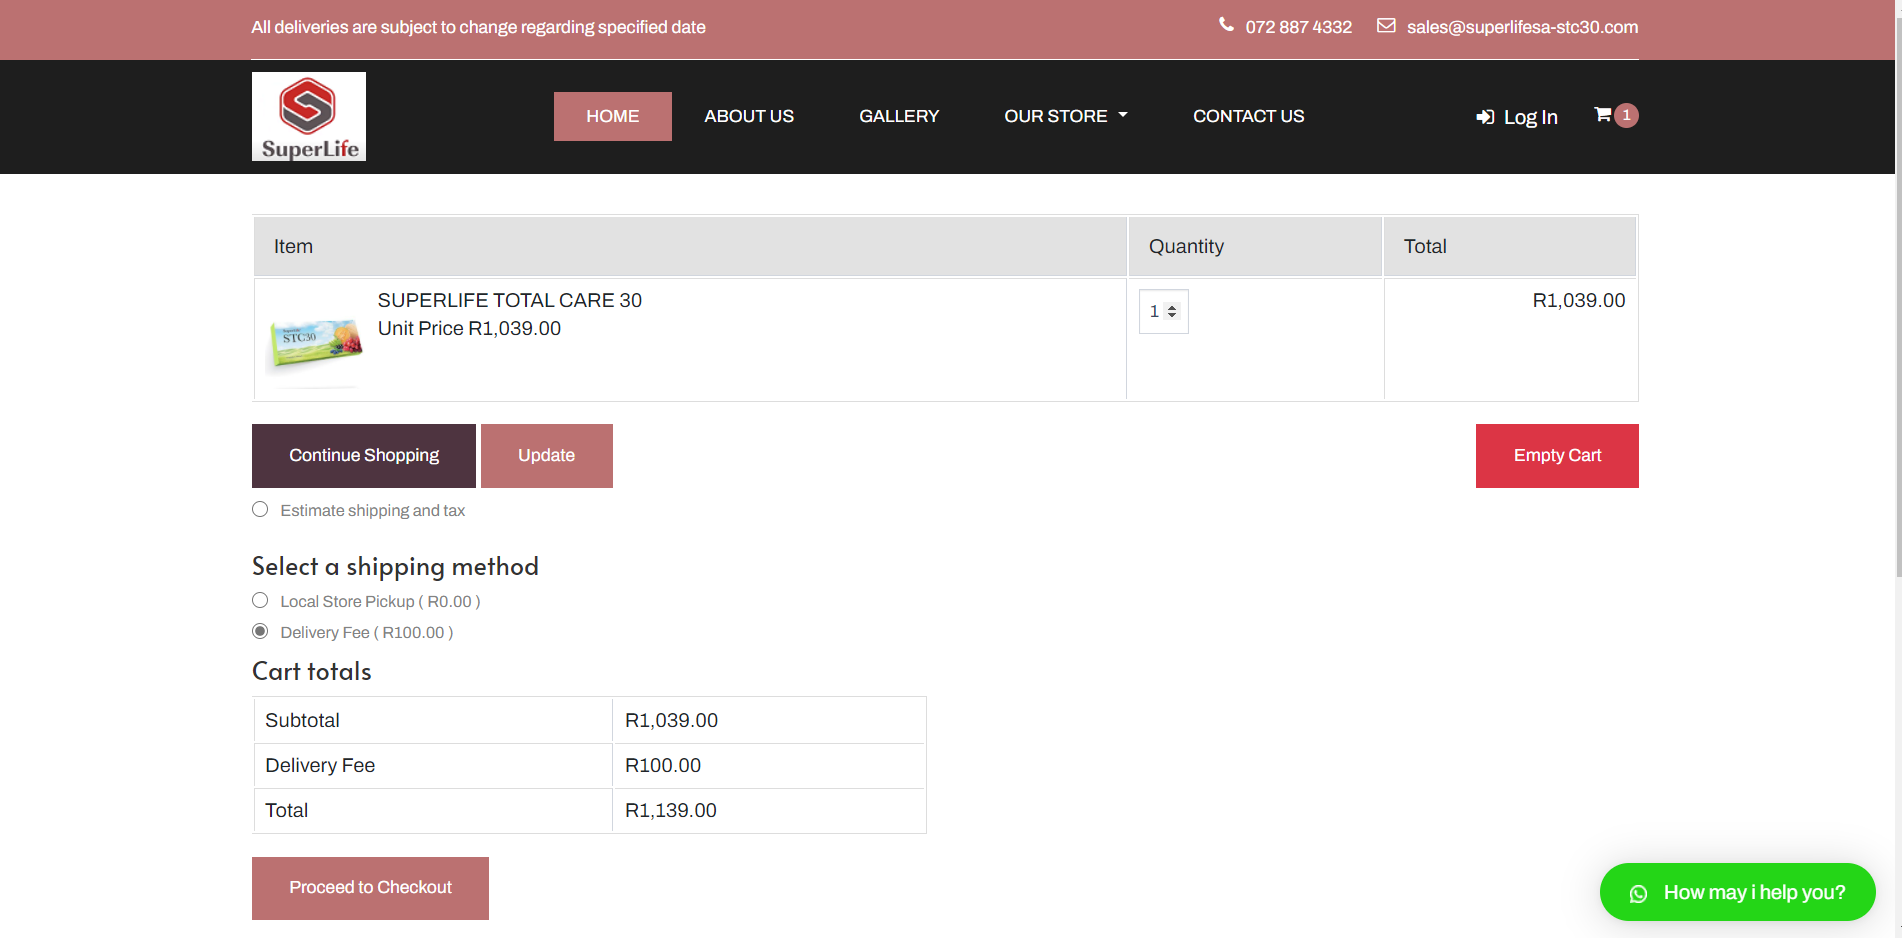Click the page vertical scrollbar
The height and width of the screenshot is (938, 1902).
[1898, 300]
